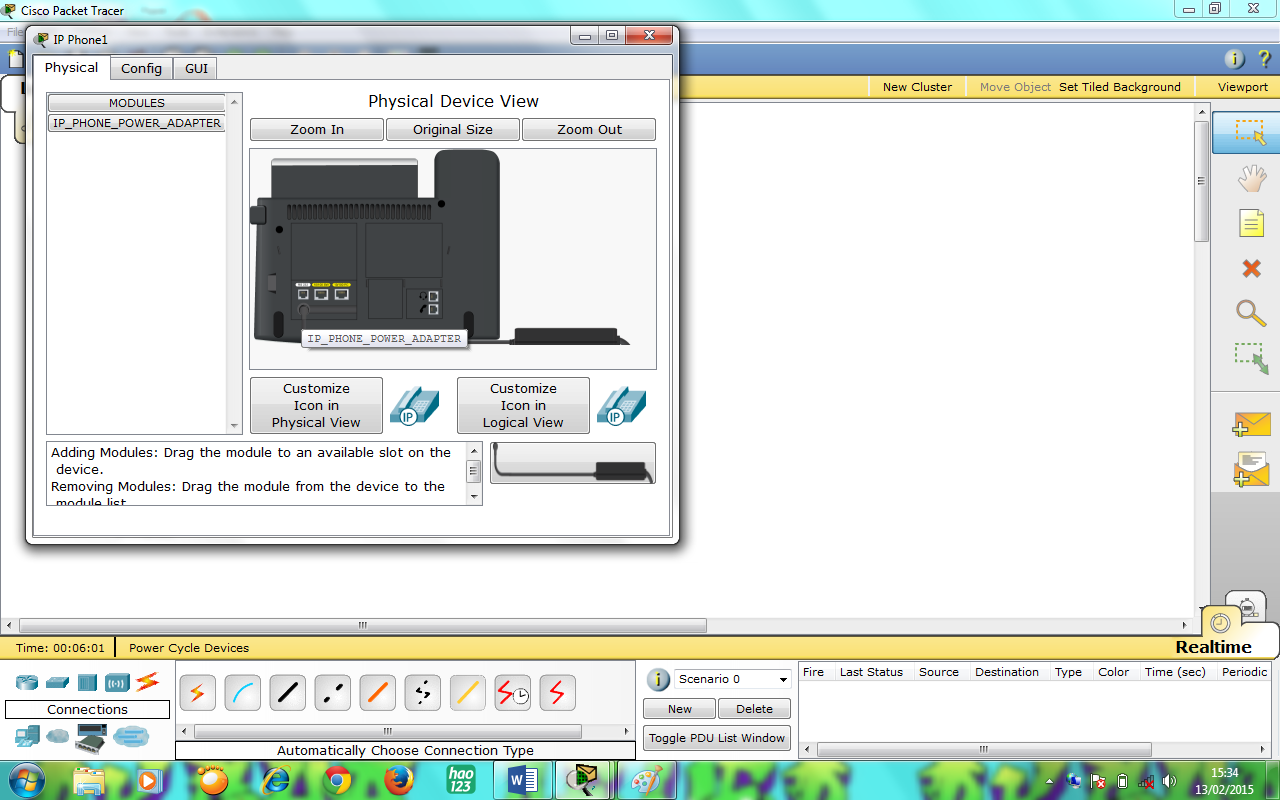Select the Delete tool red X
This screenshot has width=1280, height=800.
1251,268
